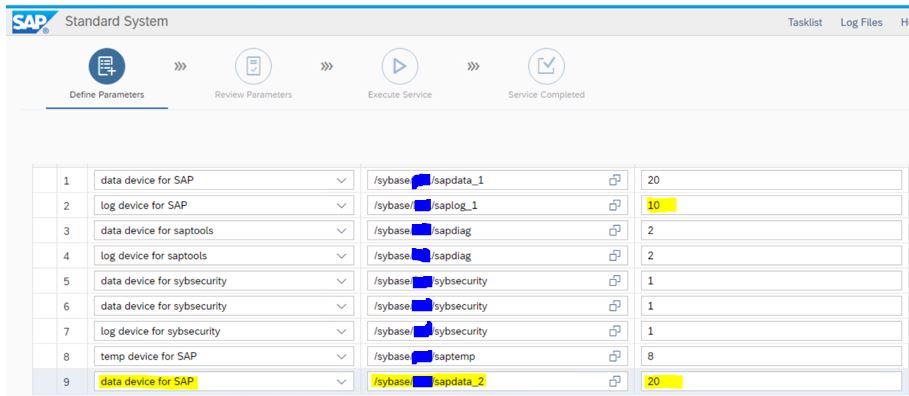This screenshot has height=396, width=909.
Task: Edit size field of row 2 with 10
Action: pyautogui.click(x=771, y=205)
